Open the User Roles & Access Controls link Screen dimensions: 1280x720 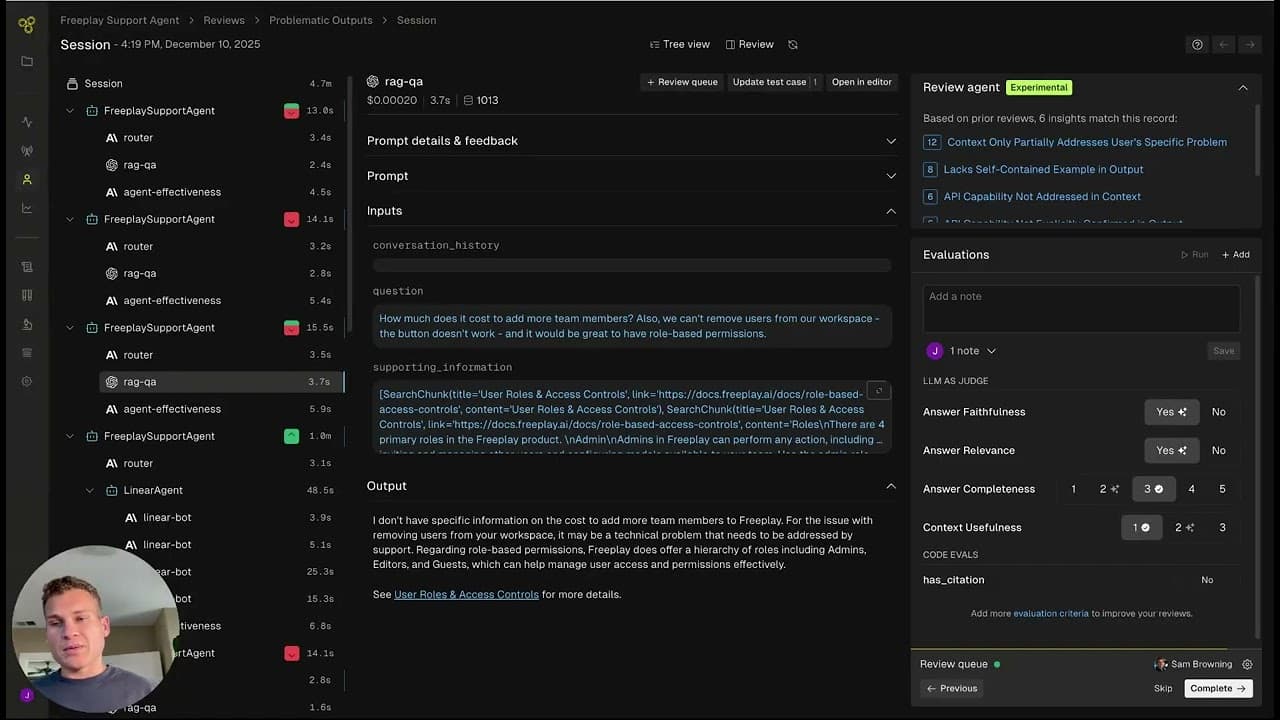466,594
